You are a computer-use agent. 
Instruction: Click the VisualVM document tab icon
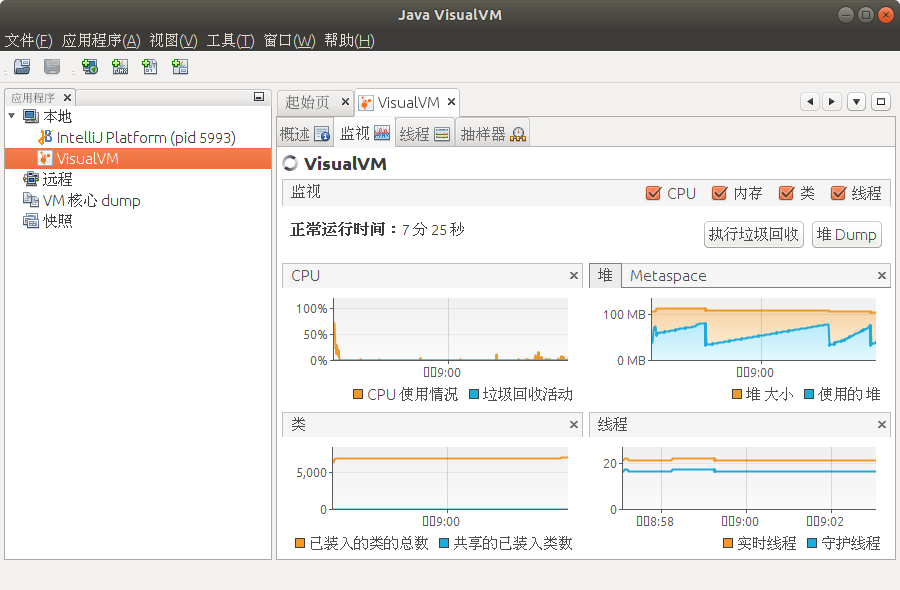pyautogui.click(x=366, y=103)
